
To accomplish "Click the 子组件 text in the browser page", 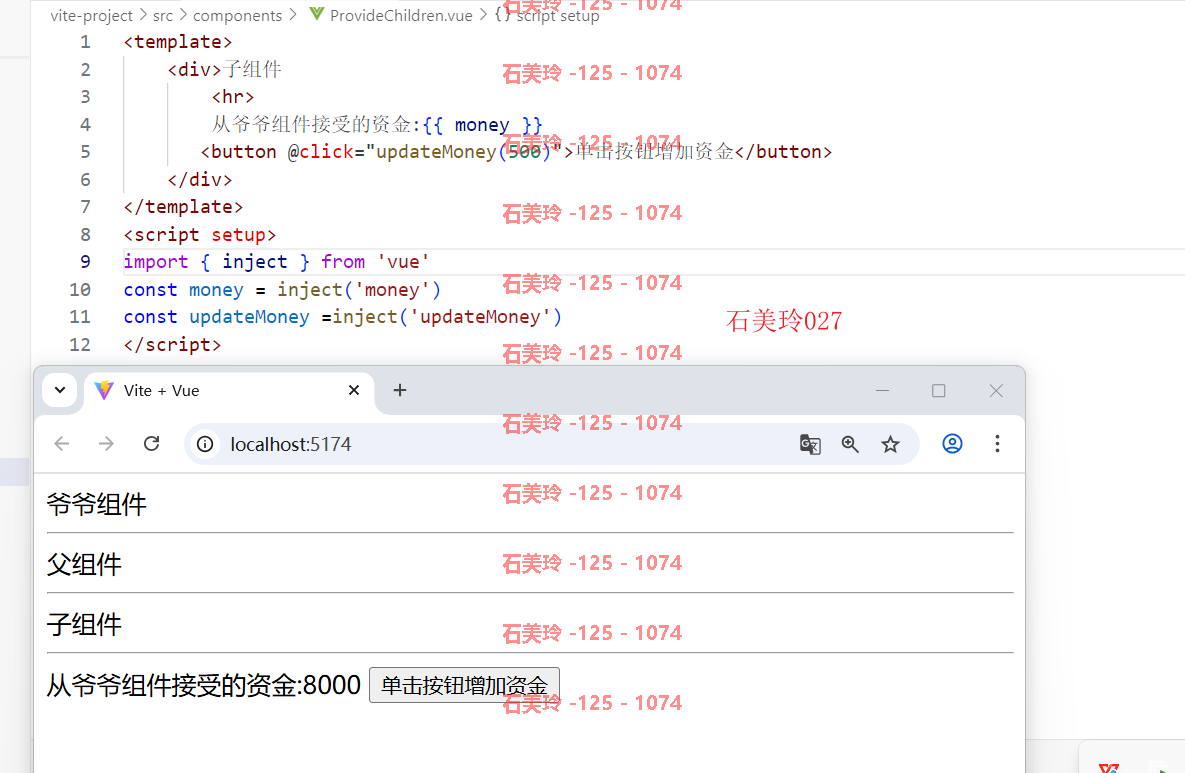I will tap(84, 625).
